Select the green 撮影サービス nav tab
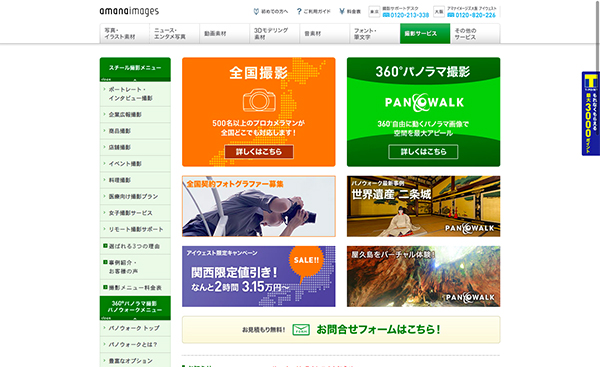The image size is (600, 367). click(425, 34)
